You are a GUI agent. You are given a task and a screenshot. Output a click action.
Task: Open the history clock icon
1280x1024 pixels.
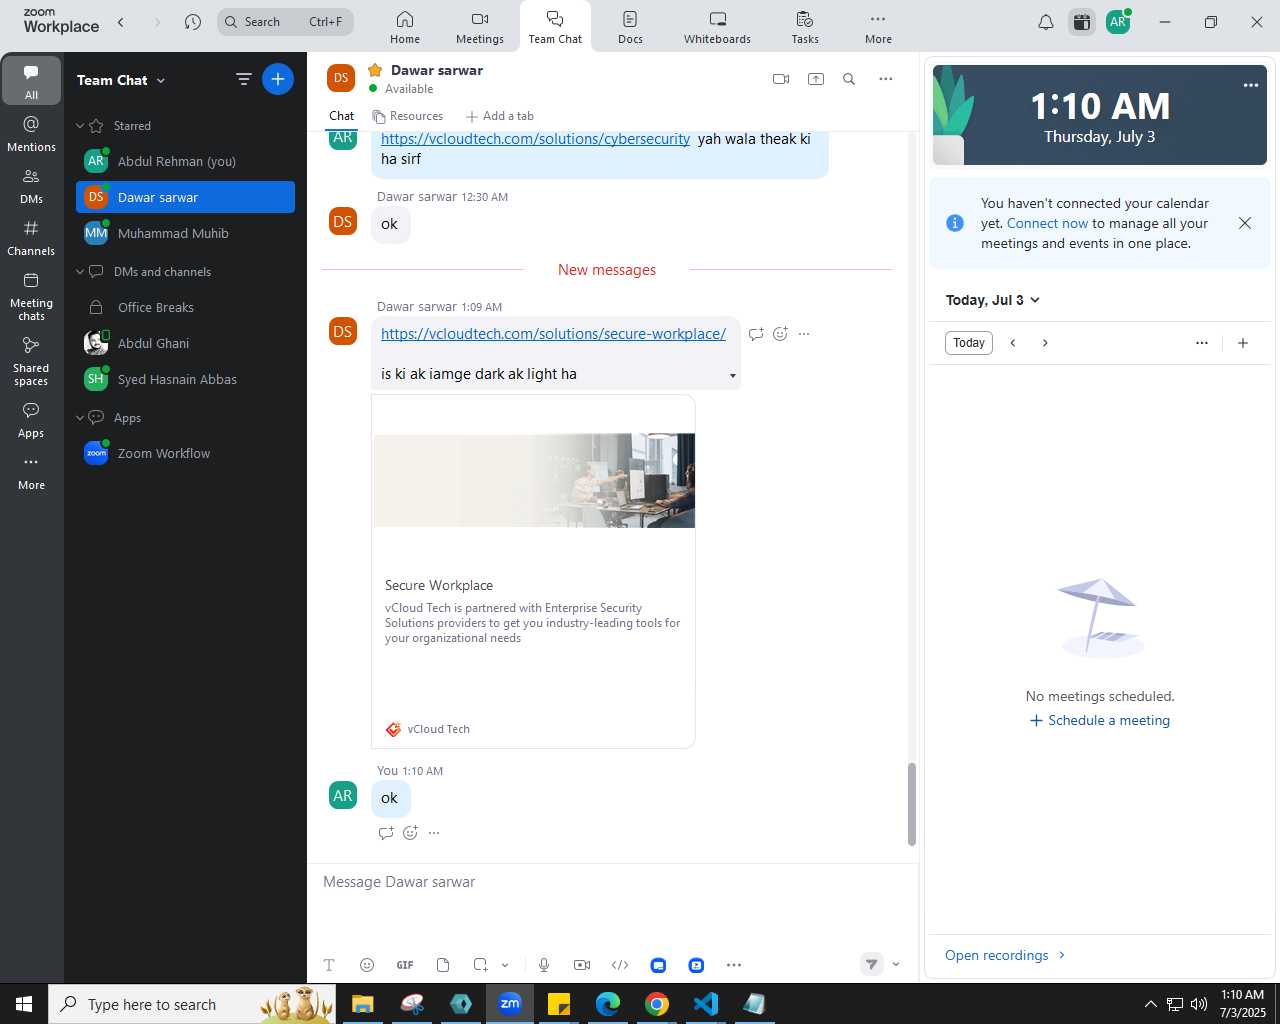[x=193, y=22]
